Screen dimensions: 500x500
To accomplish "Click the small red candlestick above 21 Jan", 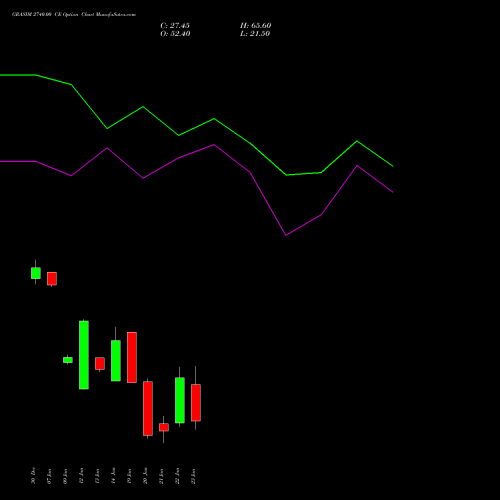I will click(x=164, y=427).
